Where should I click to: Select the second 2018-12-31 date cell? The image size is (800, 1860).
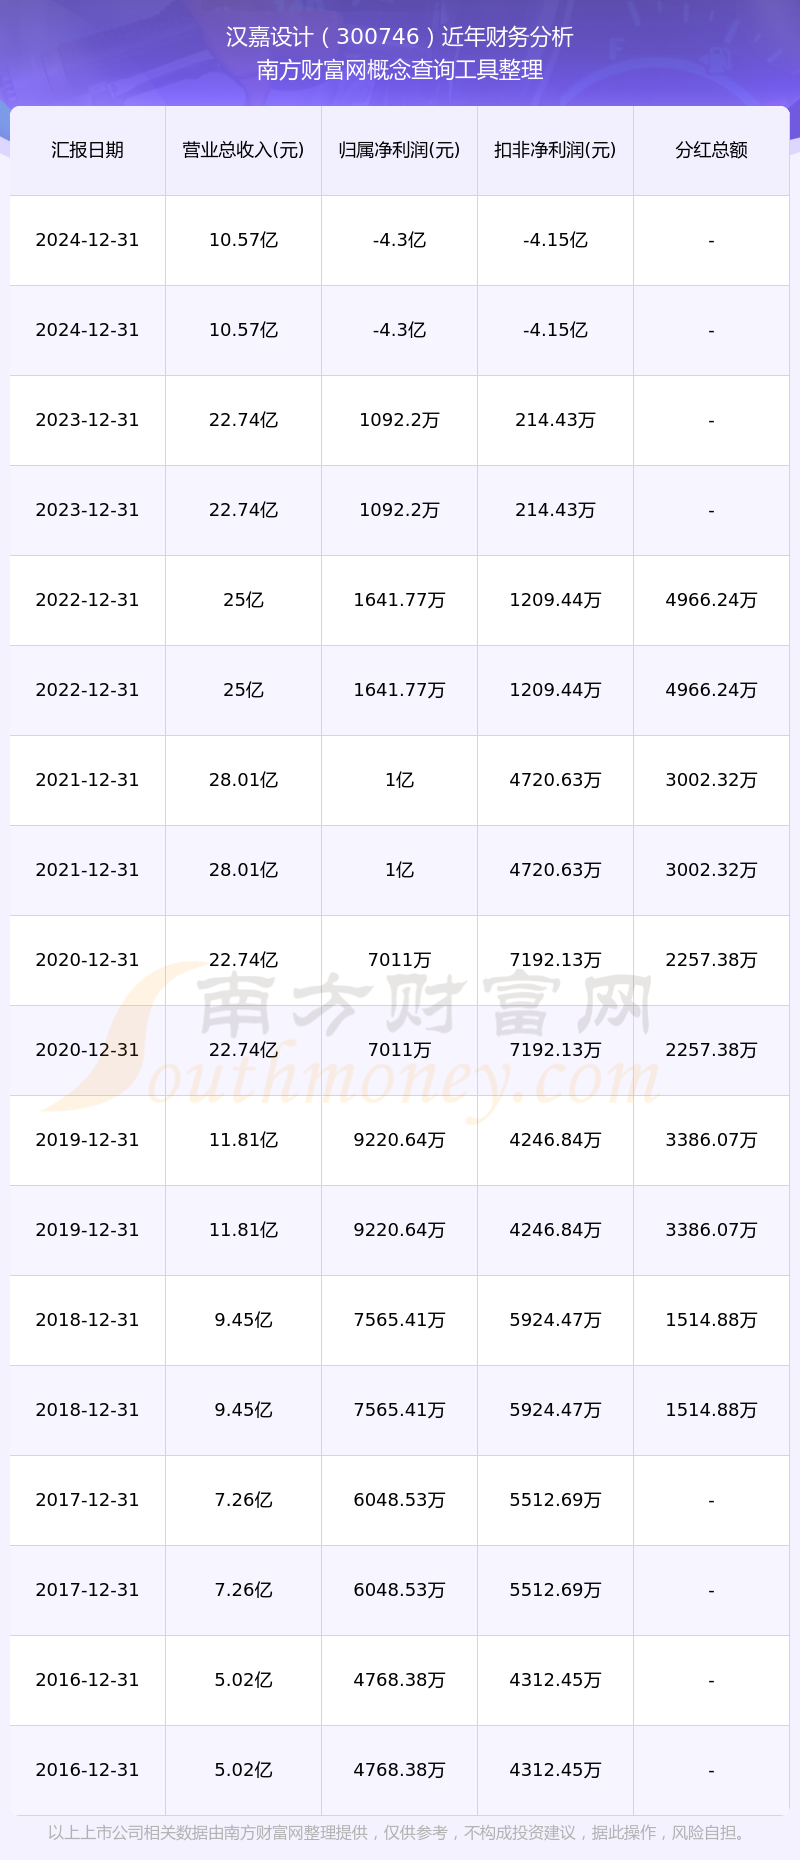coord(87,1410)
